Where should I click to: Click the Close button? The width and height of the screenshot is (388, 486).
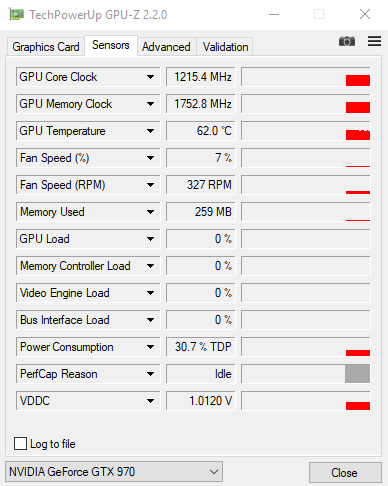(x=345, y=473)
